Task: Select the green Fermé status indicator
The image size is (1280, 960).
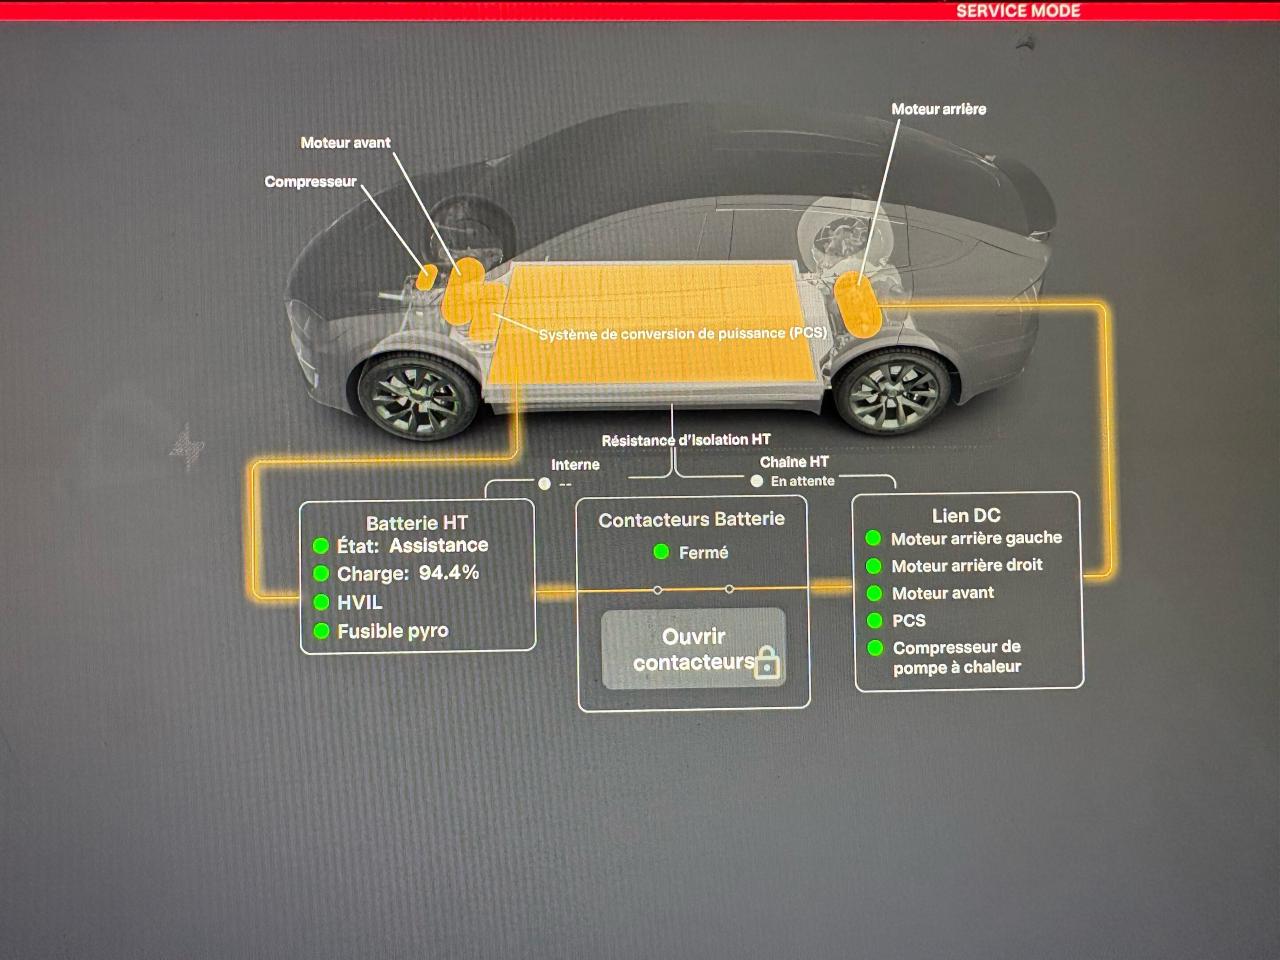Action: (x=661, y=552)
